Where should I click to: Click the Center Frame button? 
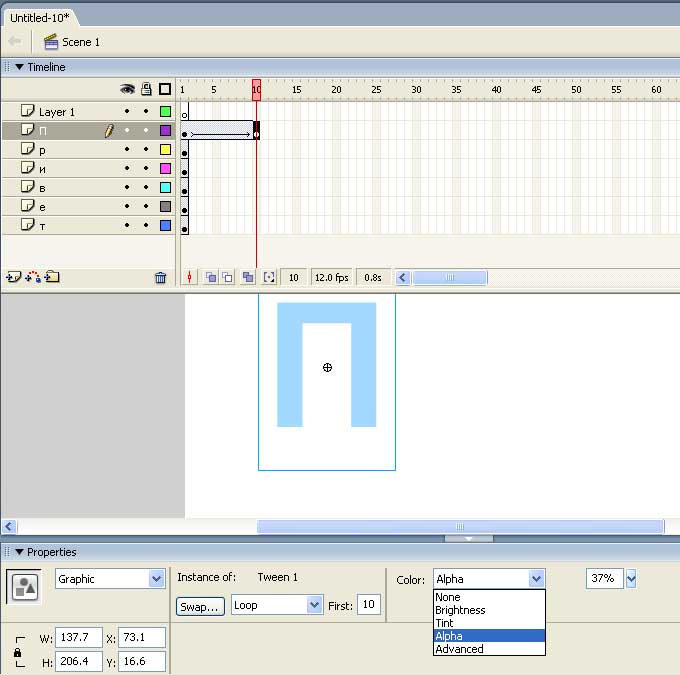[x=190, y=278]
